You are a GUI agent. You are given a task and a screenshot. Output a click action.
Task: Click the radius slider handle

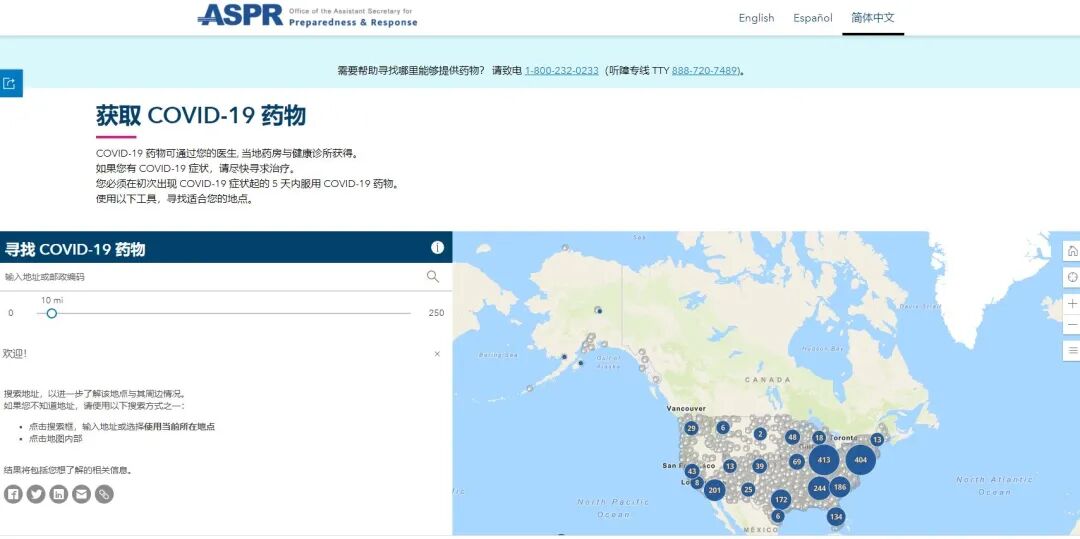tap(51, 313)
